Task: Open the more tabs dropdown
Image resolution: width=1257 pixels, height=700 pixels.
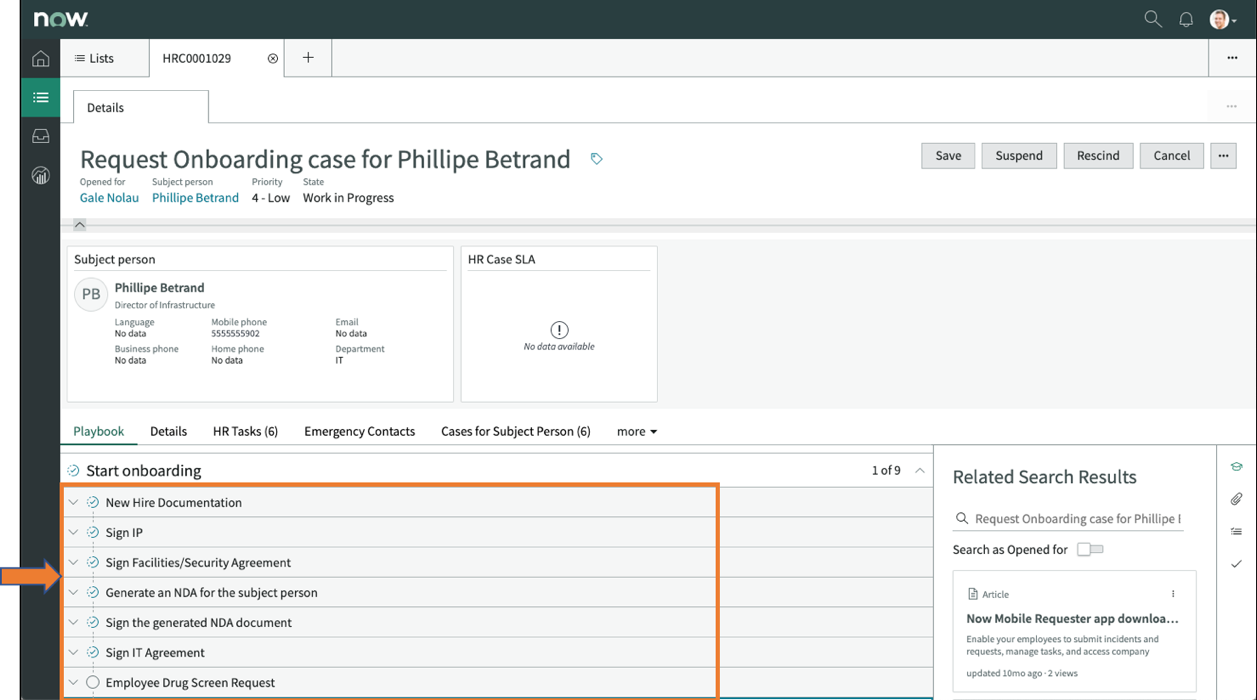Action: pyautogui.click(x=637, y=431)
